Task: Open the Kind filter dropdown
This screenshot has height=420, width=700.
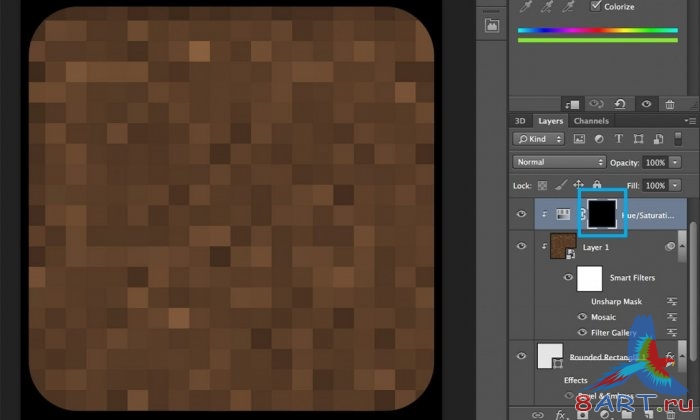Action: pos(539,139)
